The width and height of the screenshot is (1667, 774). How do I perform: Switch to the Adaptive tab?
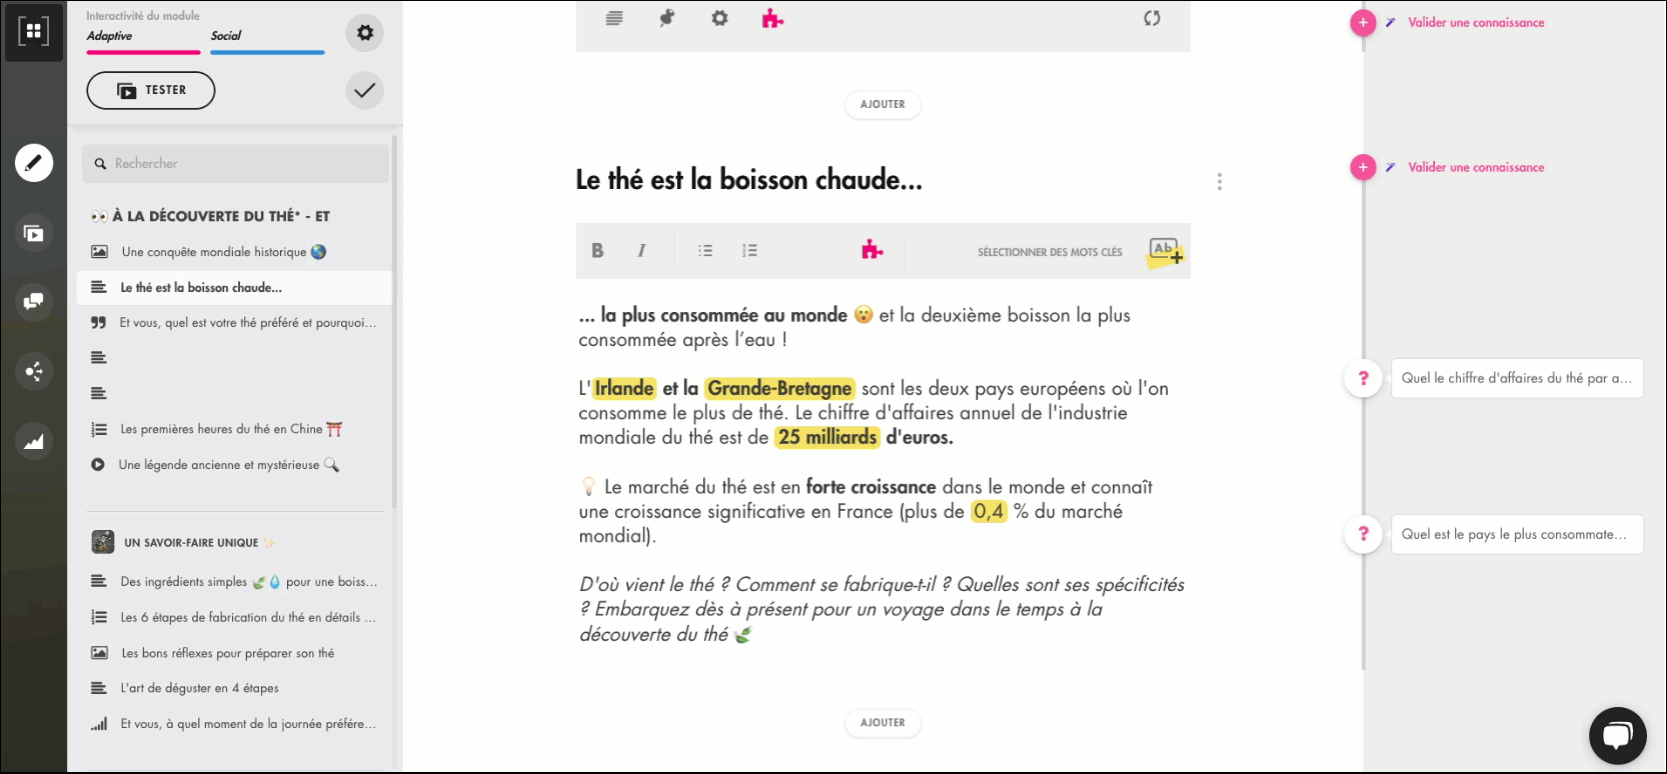pyautogui.click(x=109, y=36)
